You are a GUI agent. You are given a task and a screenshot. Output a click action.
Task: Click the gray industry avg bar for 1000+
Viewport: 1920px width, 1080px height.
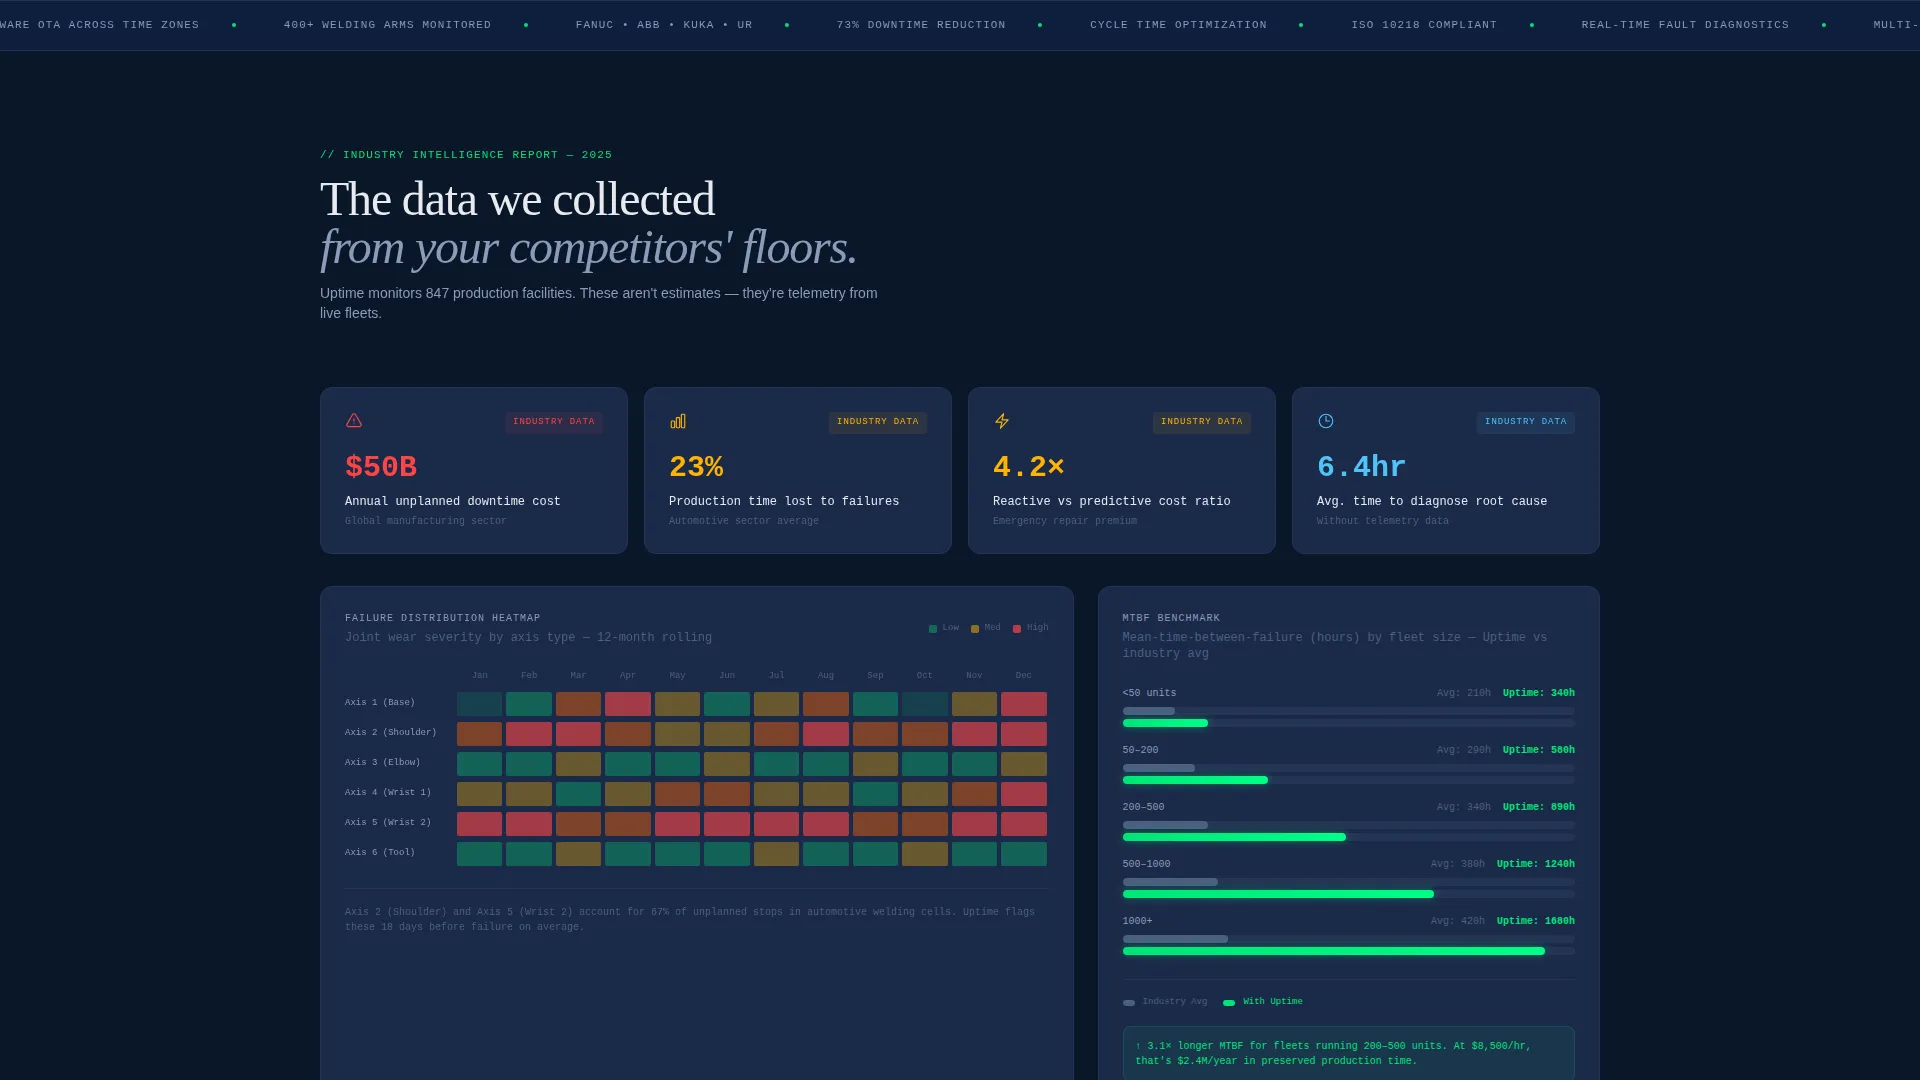[1175, 939]
